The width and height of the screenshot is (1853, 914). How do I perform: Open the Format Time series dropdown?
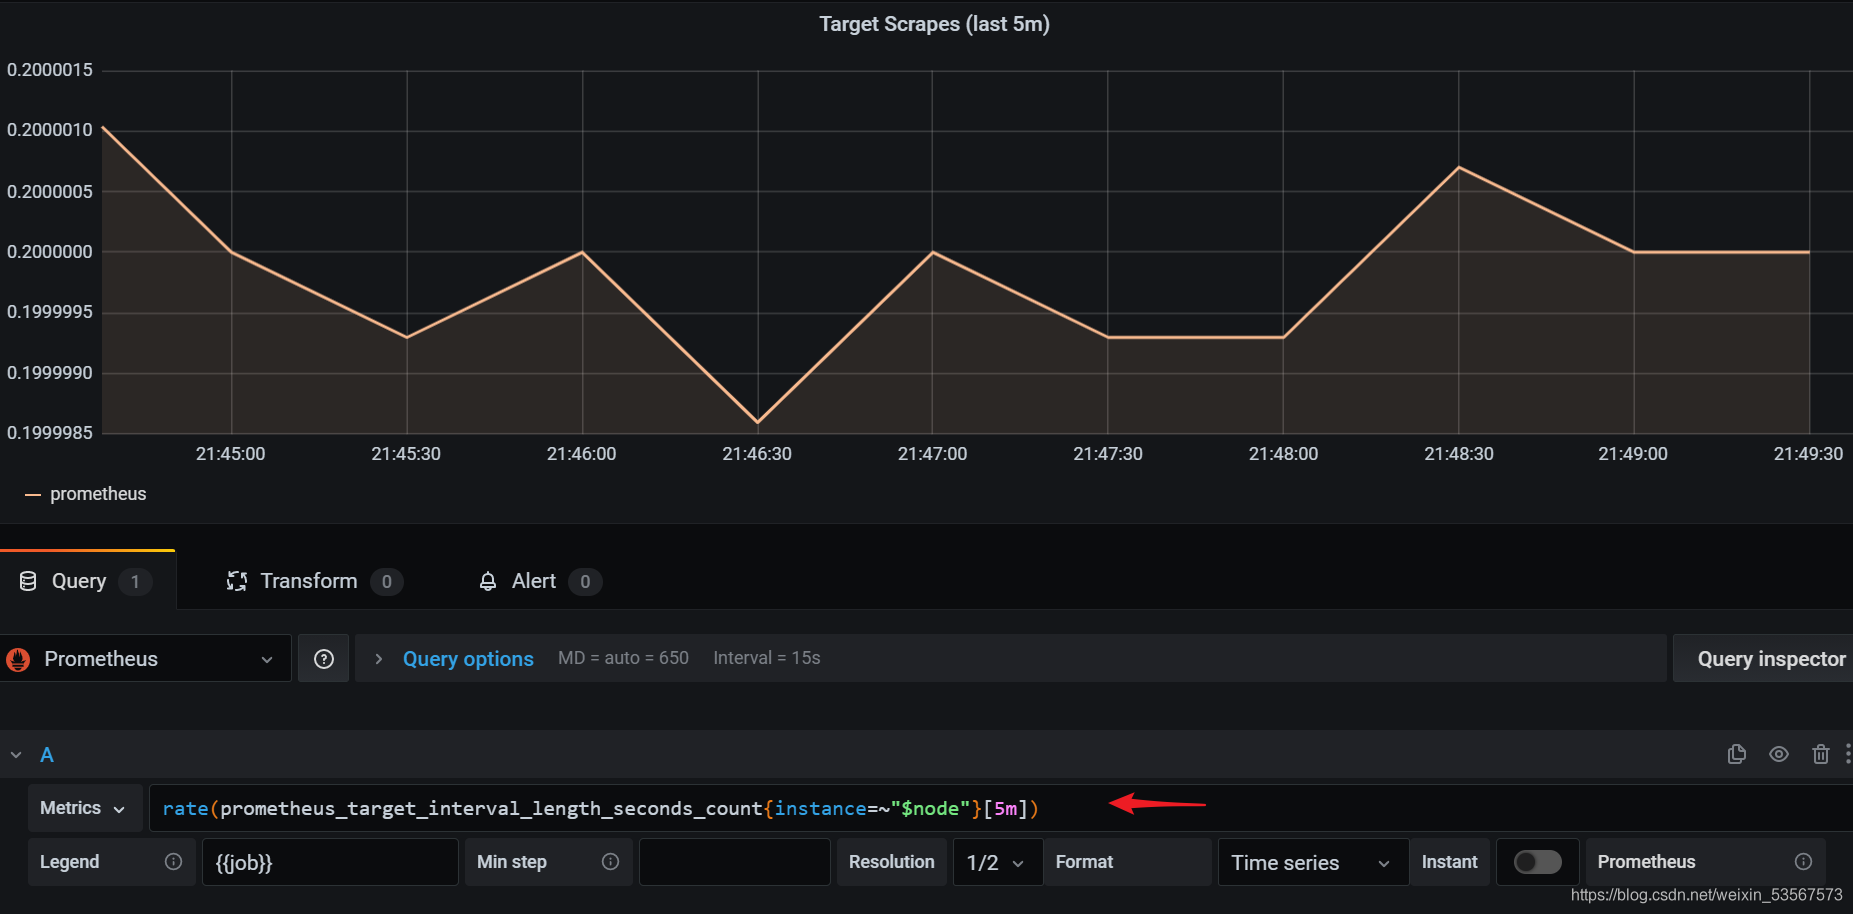(1312, 862)
